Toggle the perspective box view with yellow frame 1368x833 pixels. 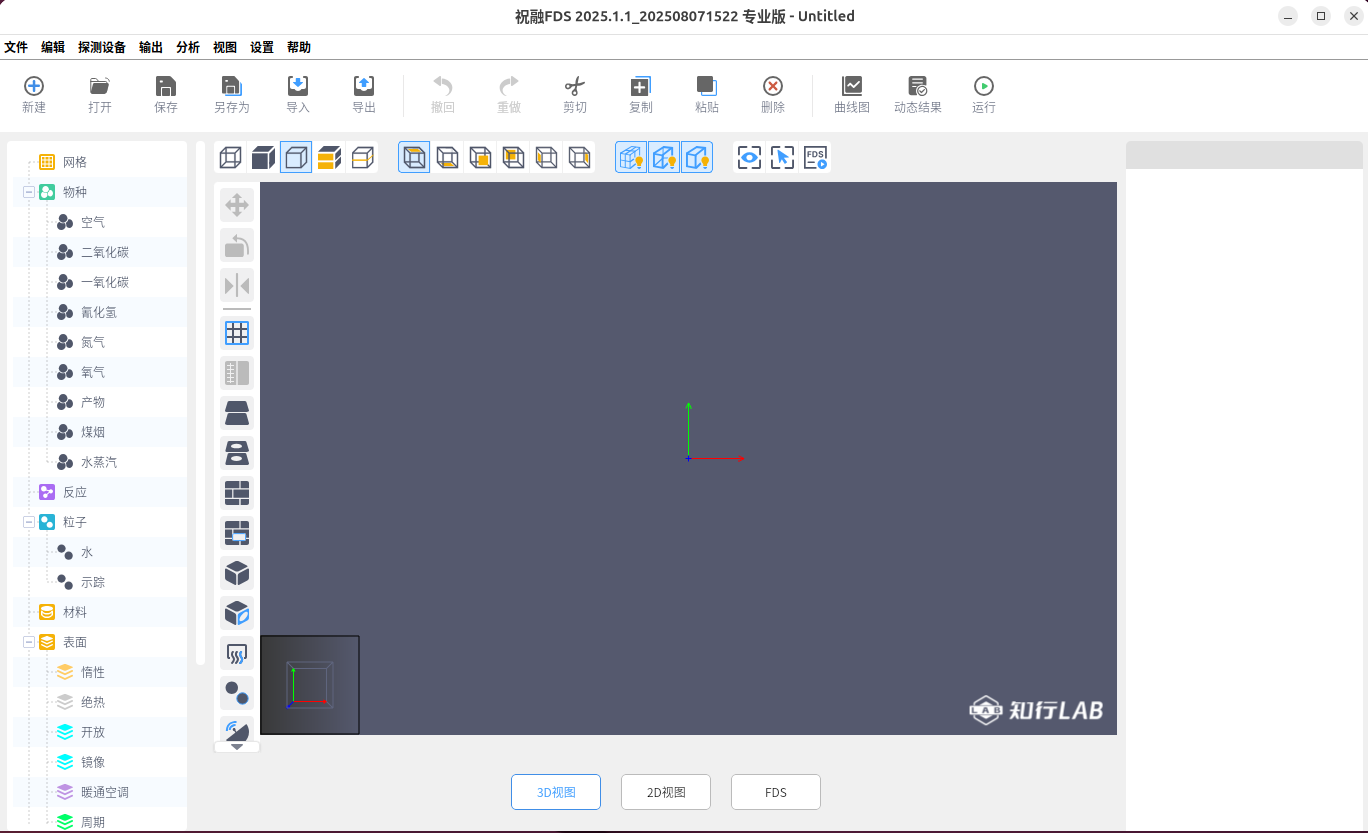point(414,157)
